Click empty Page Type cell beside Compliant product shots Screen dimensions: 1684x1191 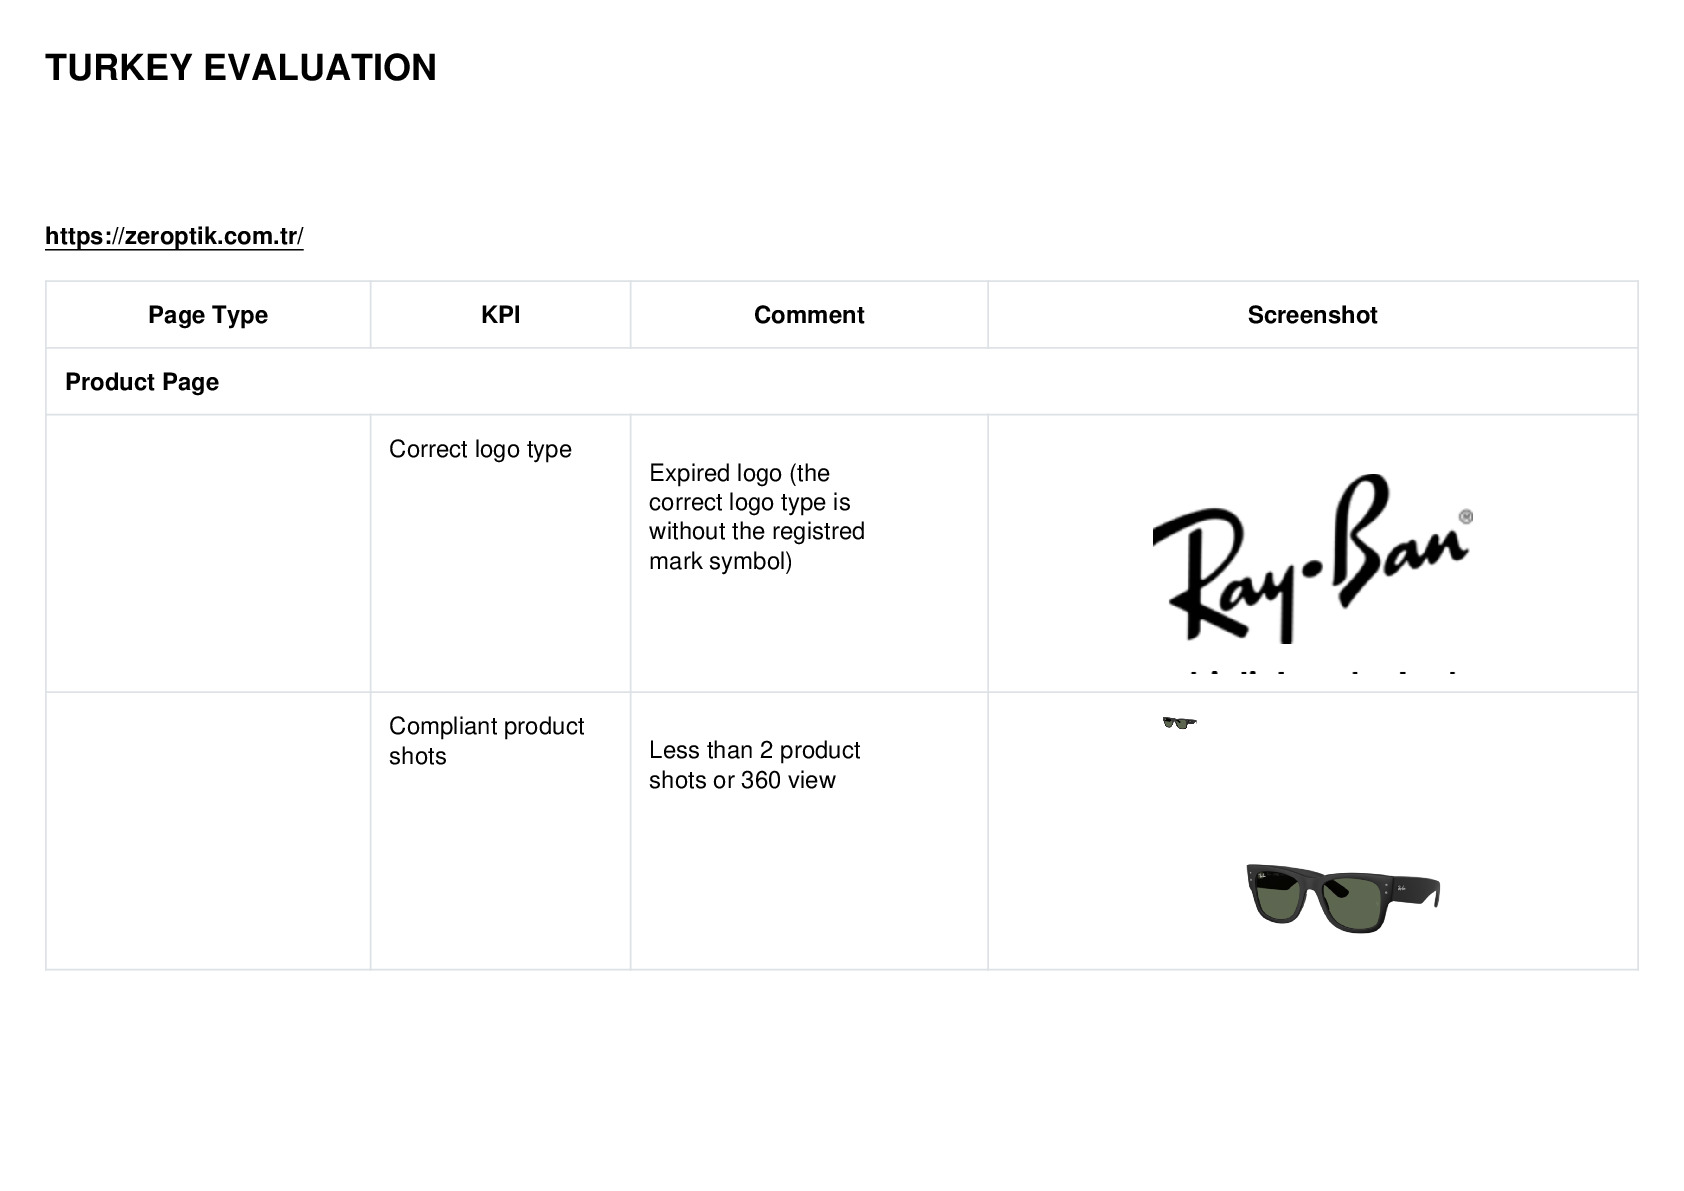[x=208, y=831]
